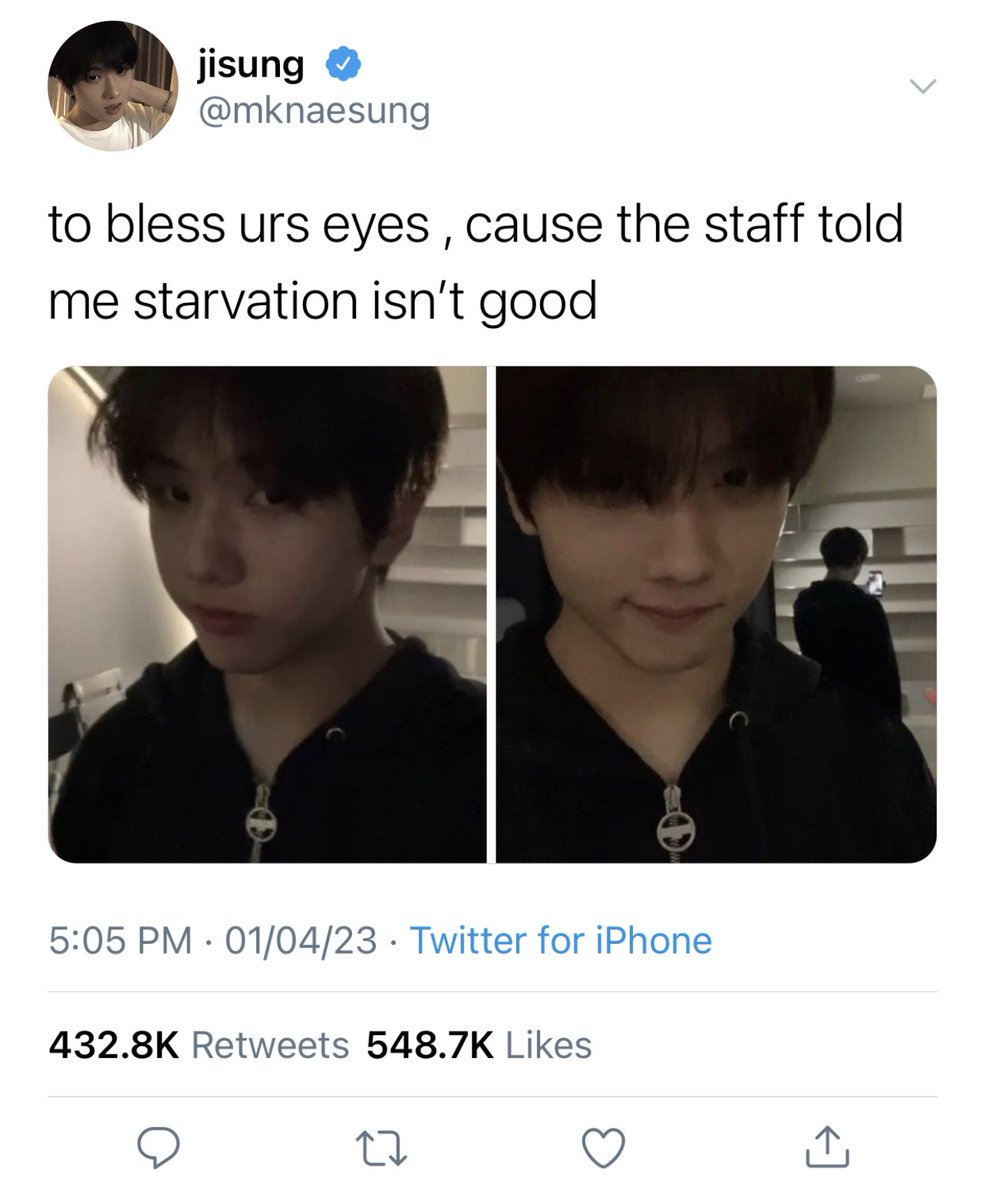Open the Twitter for iPhone source link
Image resolution: width=985 pixels, height=1200 pixels.
[x=561, y=940]
